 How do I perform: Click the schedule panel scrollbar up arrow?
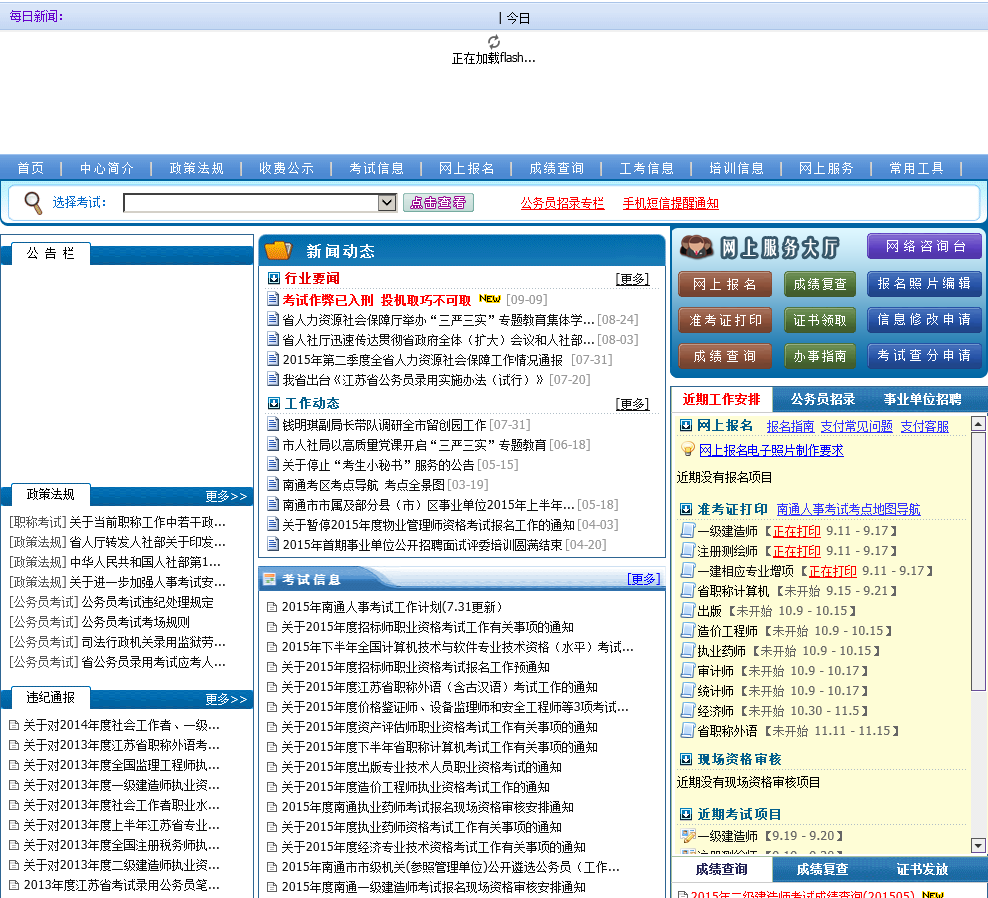tap(978, 424)
